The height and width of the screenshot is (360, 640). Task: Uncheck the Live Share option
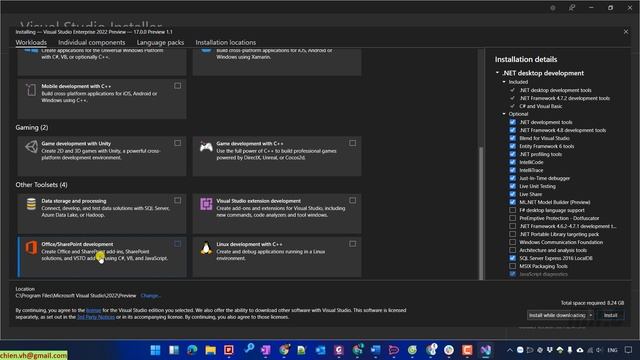(x=513, y=194)
